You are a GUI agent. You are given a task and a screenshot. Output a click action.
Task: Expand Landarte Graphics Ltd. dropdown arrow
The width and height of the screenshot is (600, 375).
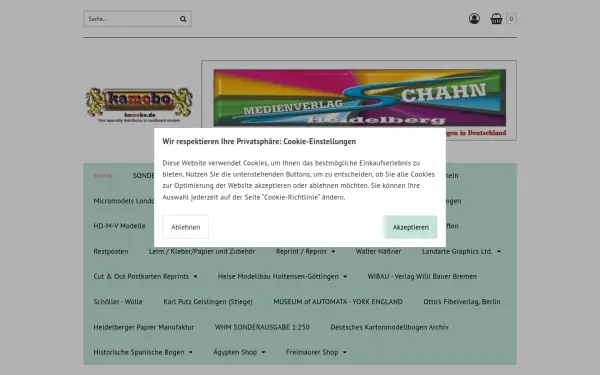pyautogui.click(x=499, y=252)
